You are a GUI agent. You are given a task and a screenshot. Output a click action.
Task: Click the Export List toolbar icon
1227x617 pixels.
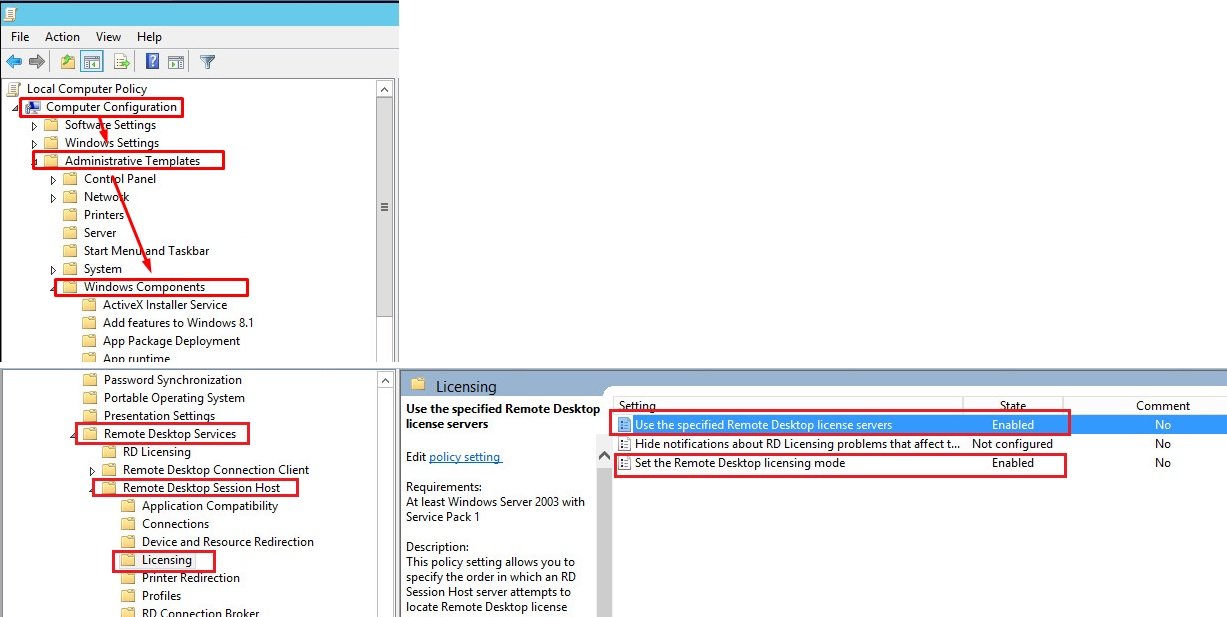tap(121, 62)
